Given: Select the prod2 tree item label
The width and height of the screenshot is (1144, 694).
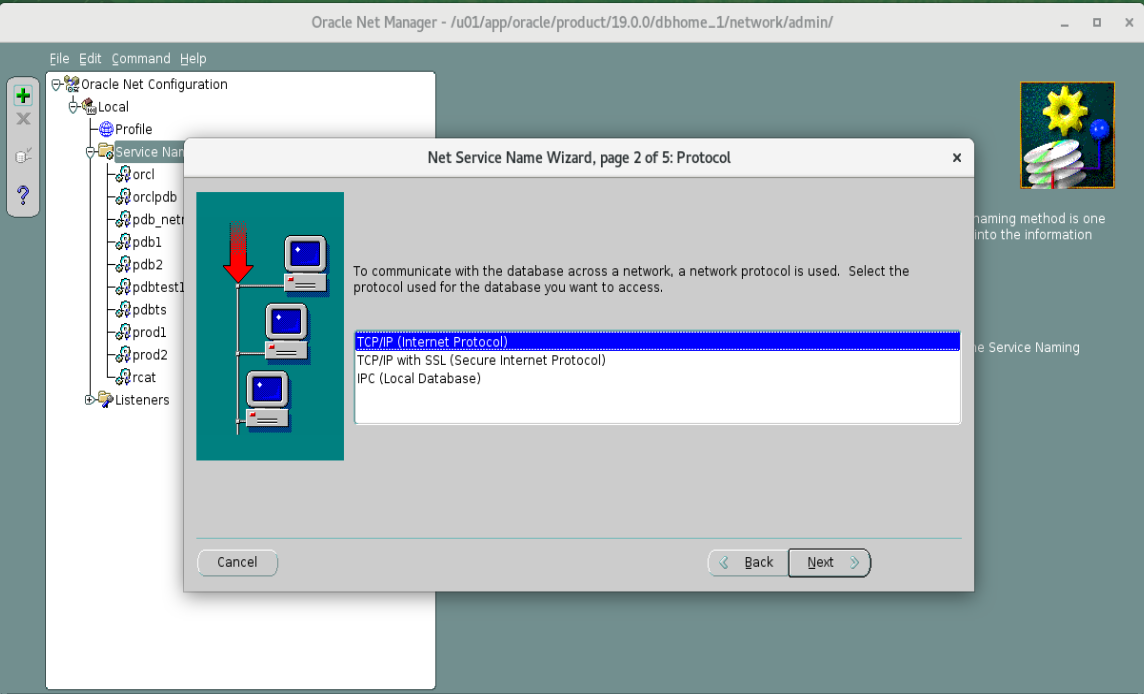Looking at the screenshot, I should (150, 355).
